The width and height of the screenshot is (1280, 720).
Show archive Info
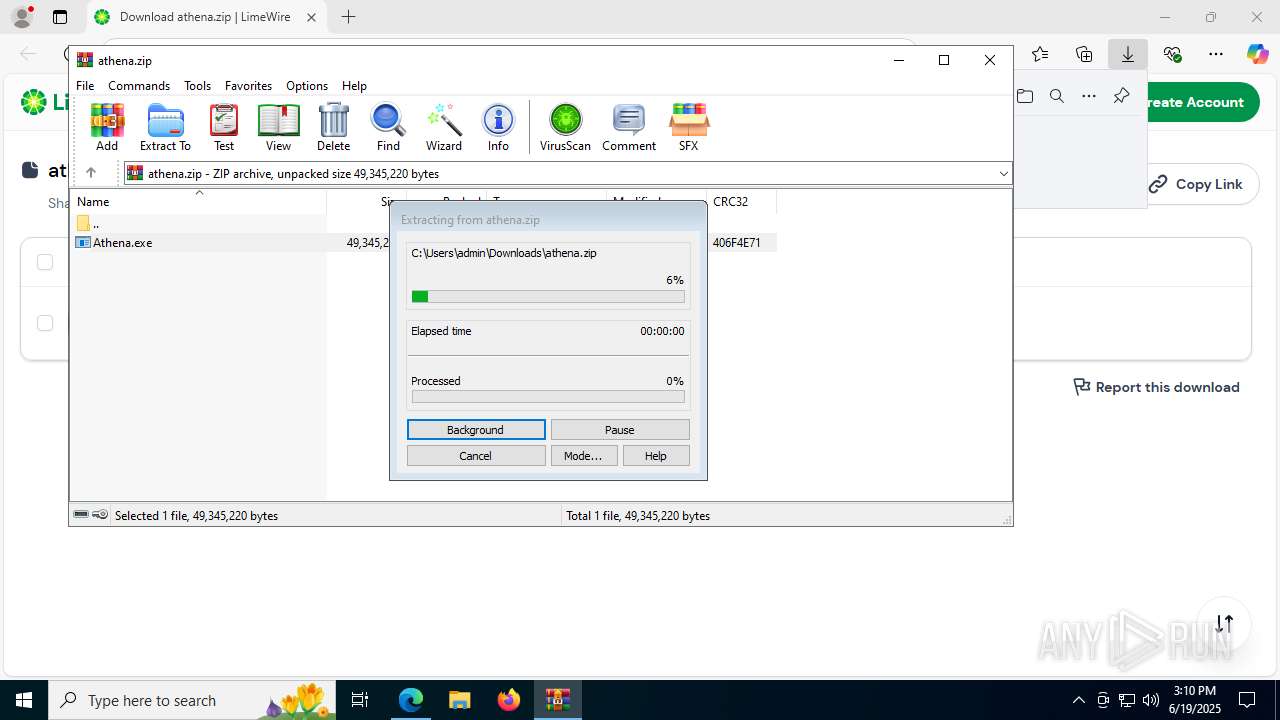point(498,127)
